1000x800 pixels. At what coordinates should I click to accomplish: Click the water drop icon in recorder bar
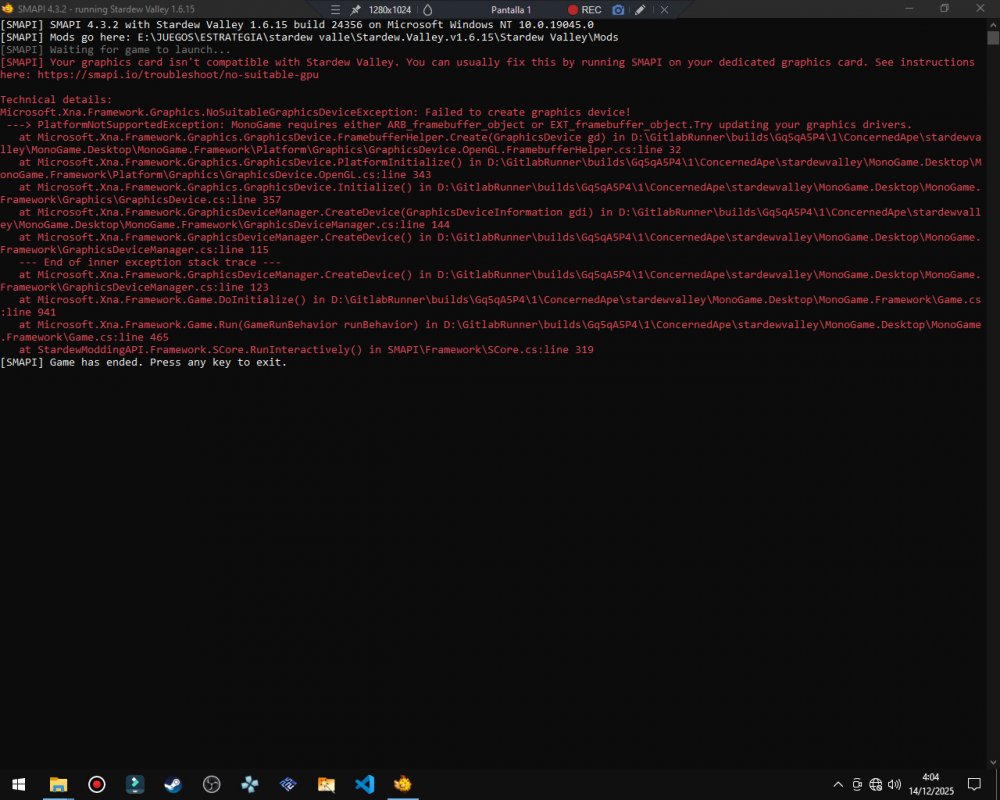427,9
